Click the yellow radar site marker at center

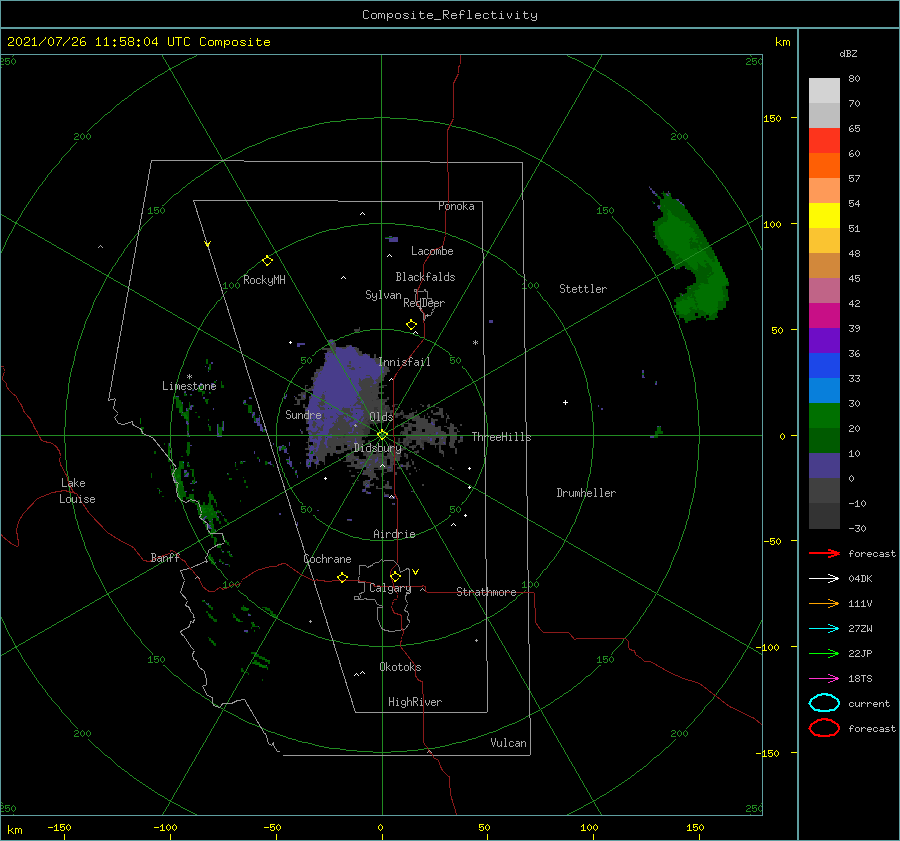click(382, 435)
